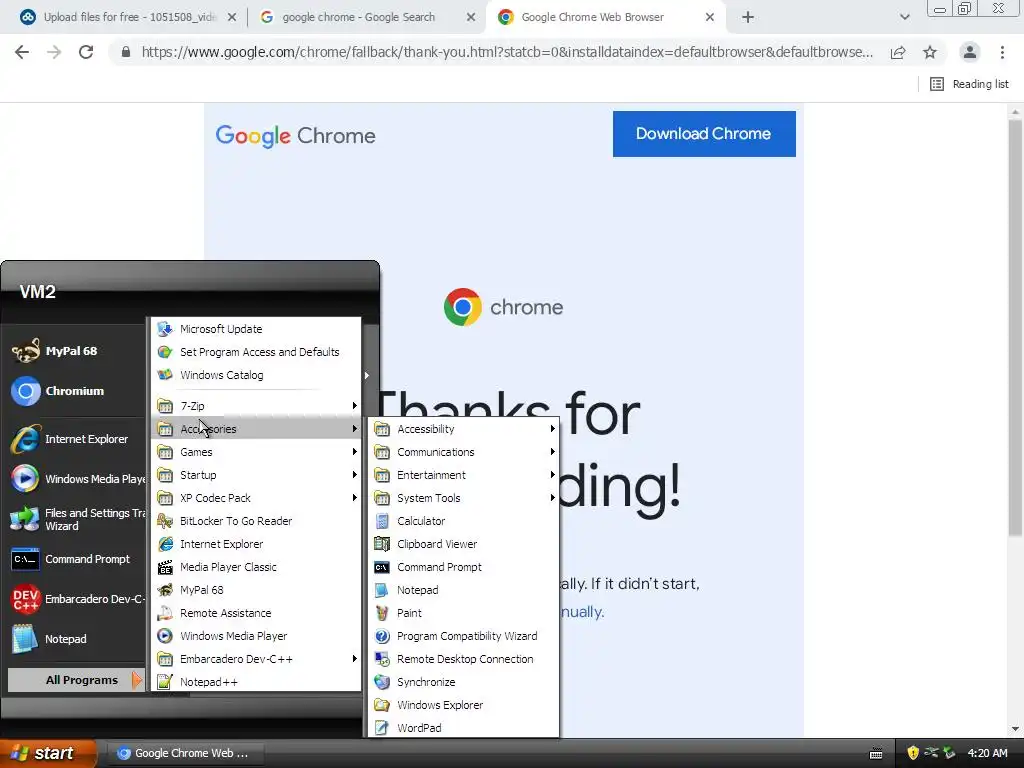Screen dimensions: 1024x768
Task: Launch Media Player Classic
Action: click(256, 567)
